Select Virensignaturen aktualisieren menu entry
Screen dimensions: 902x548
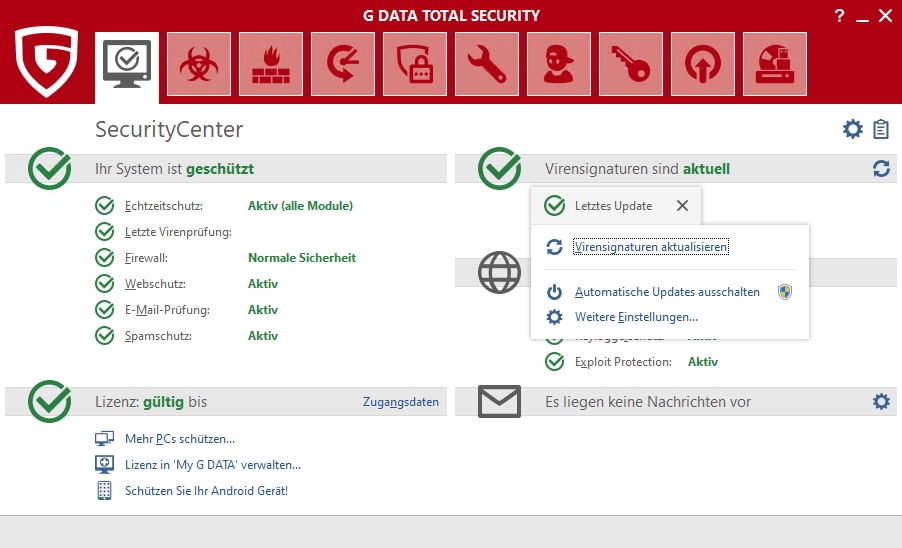pos(651,247)
